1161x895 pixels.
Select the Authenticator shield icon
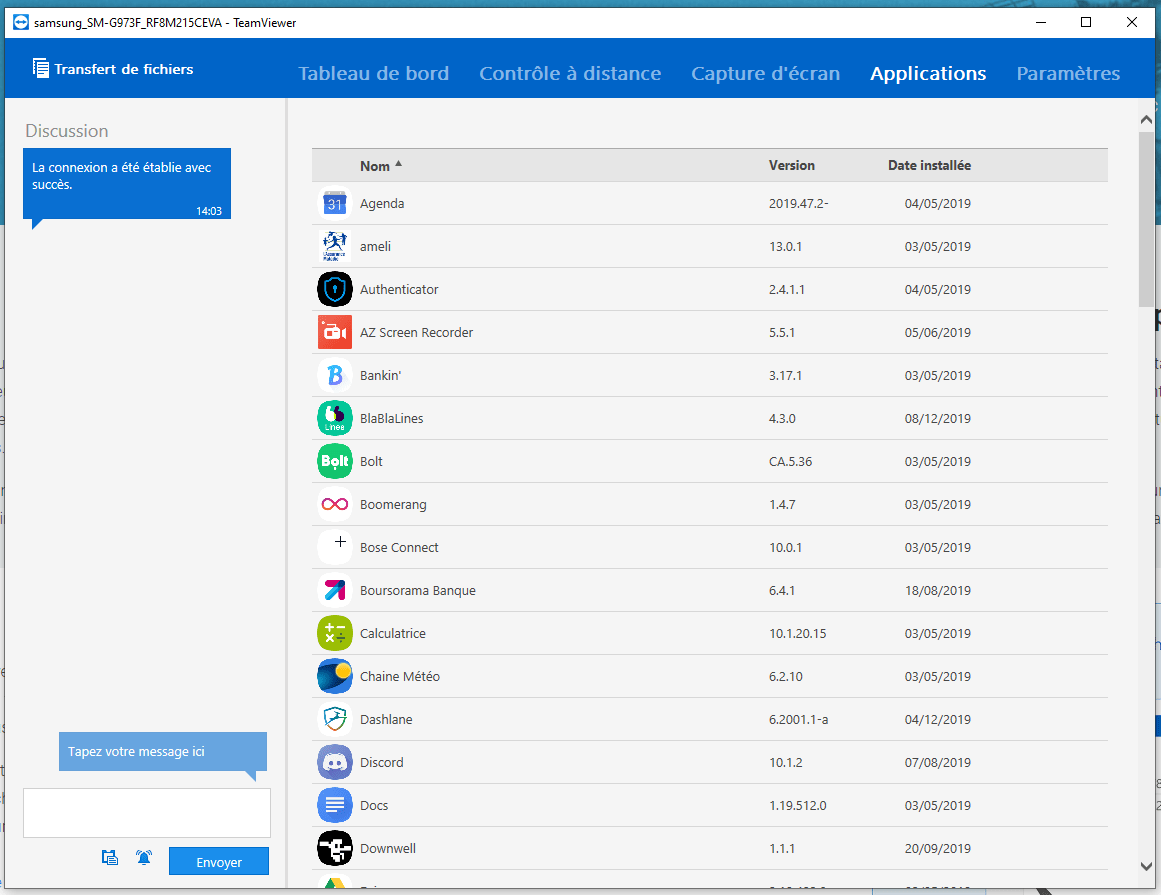335,289
